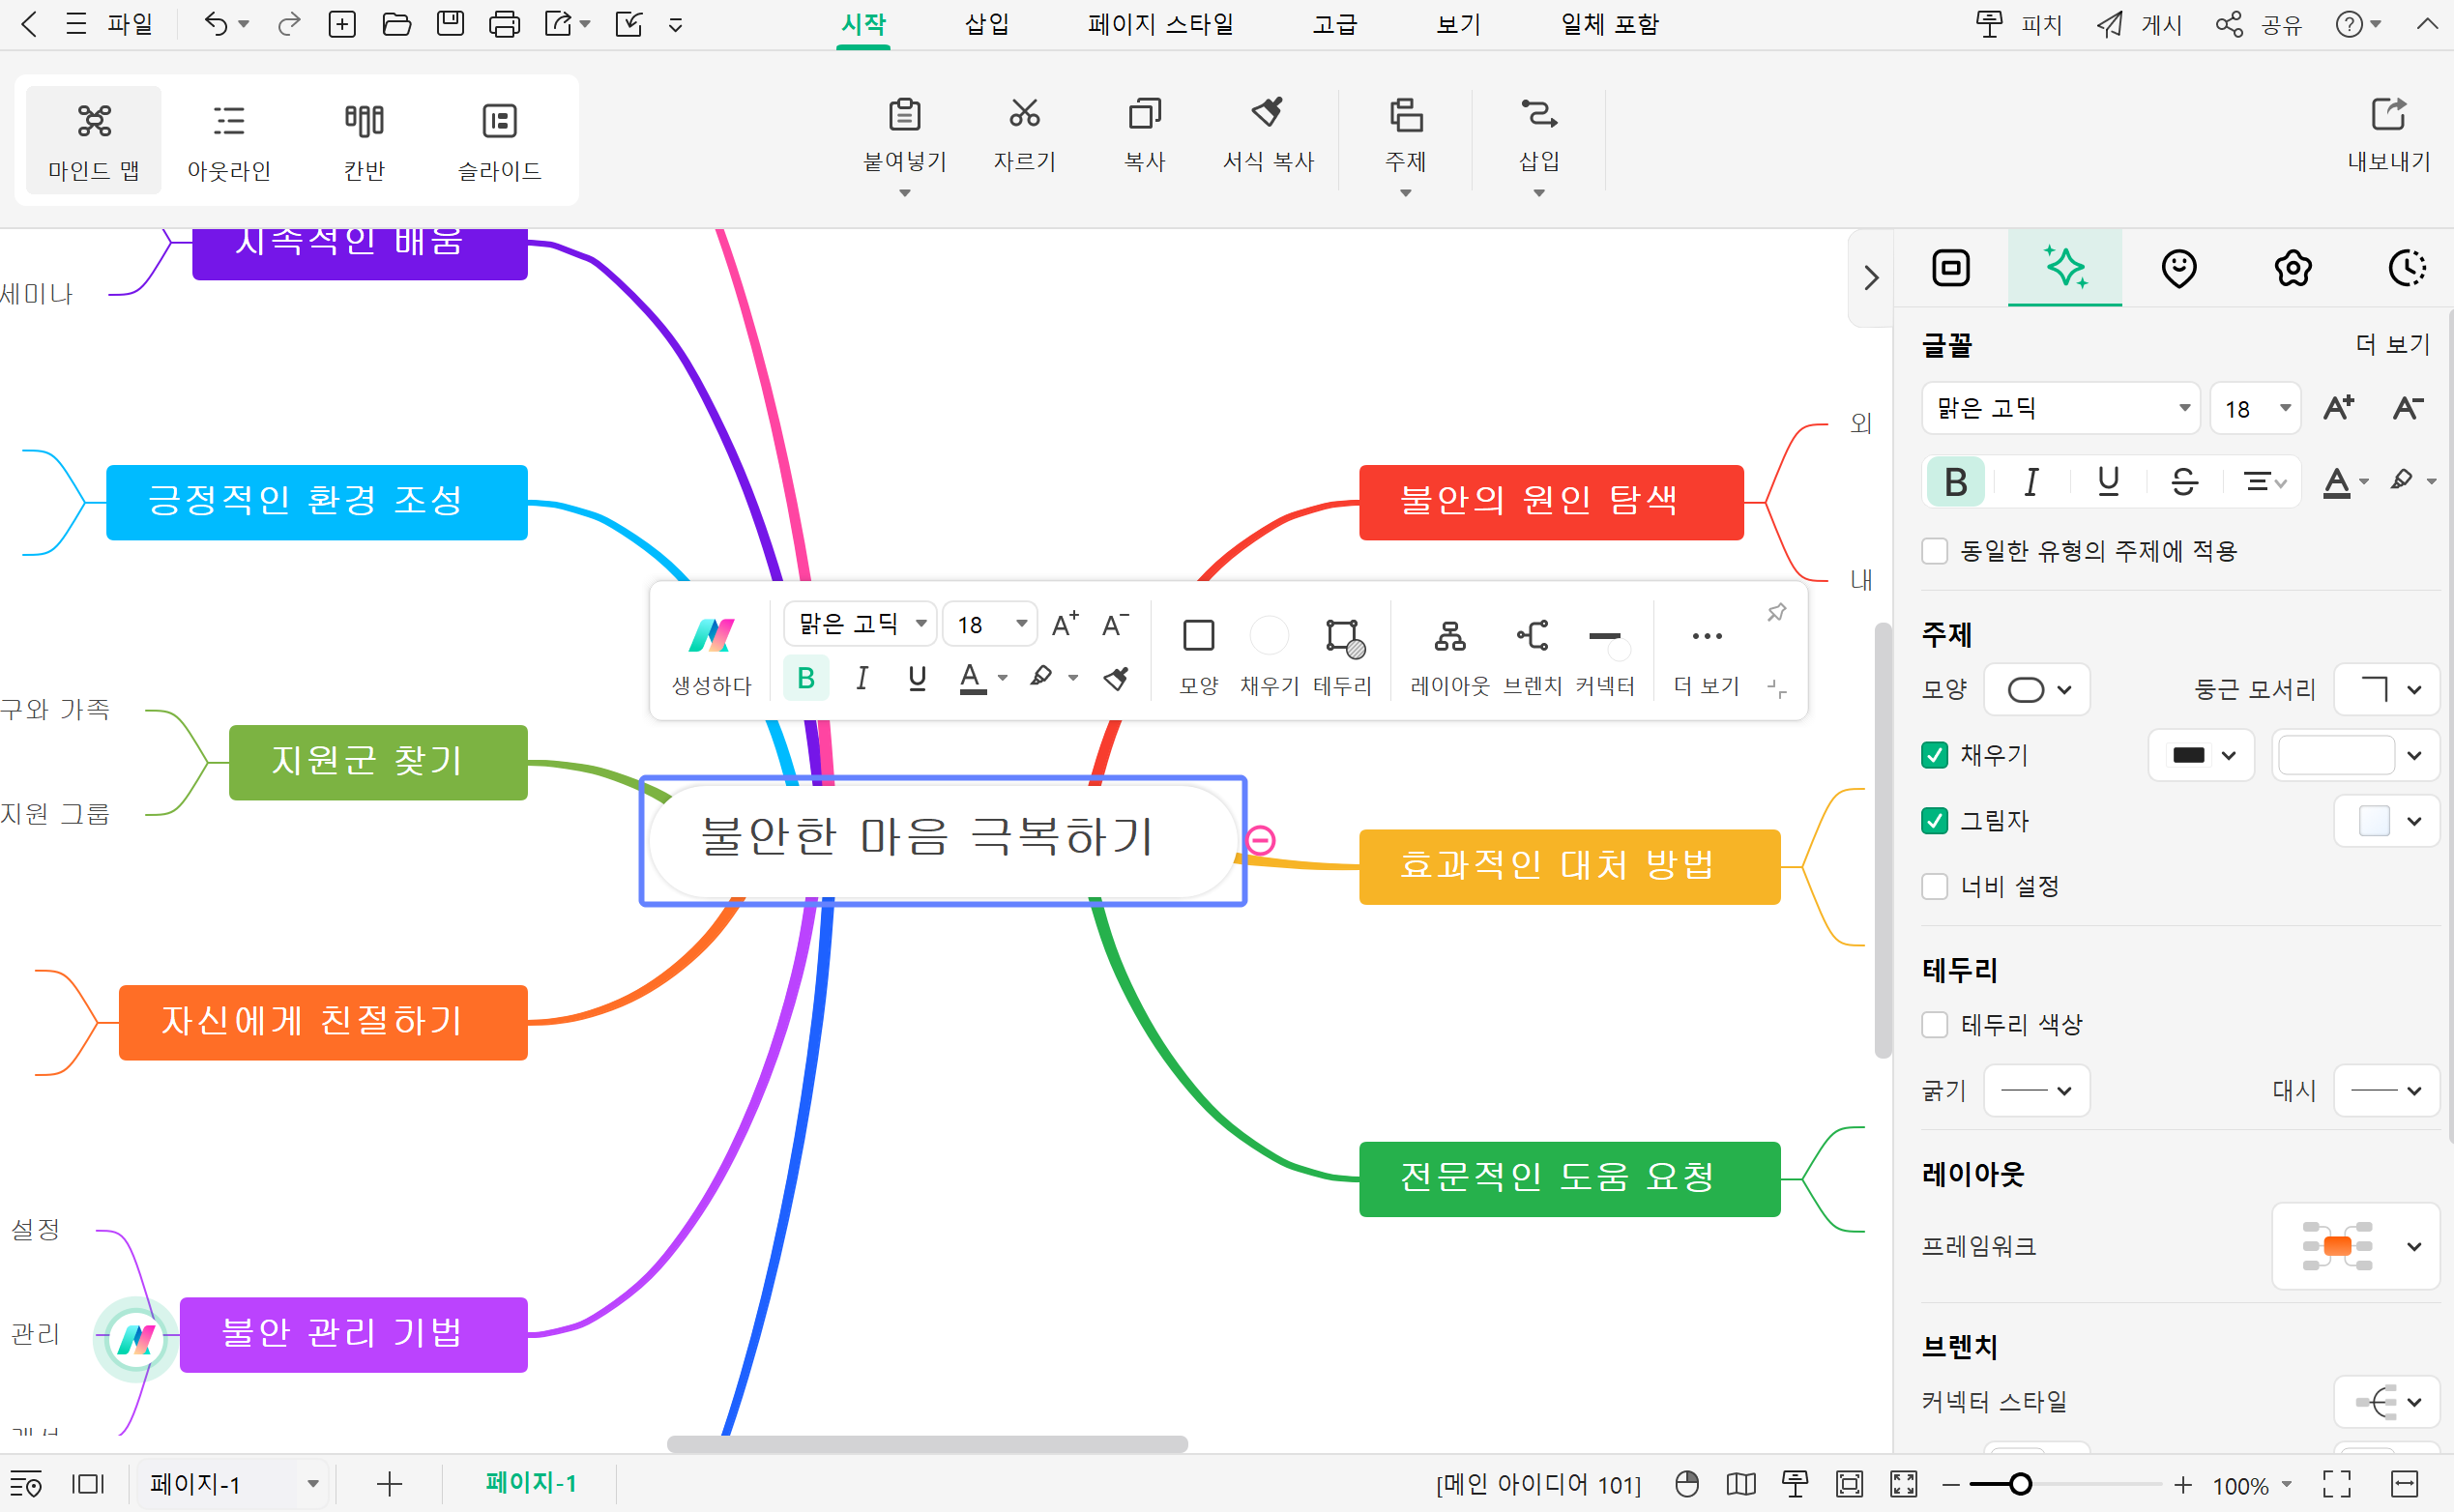Toggle bold B in floating toolbar
Viewport: 2454px width, 1512px height.
coord(806,678)
